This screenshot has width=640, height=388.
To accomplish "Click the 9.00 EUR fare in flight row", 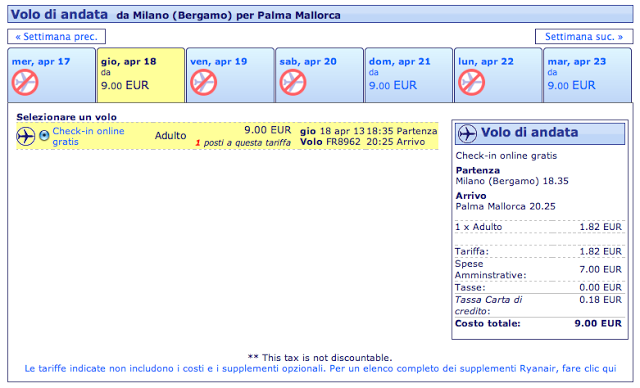I will tap(268, 130).
